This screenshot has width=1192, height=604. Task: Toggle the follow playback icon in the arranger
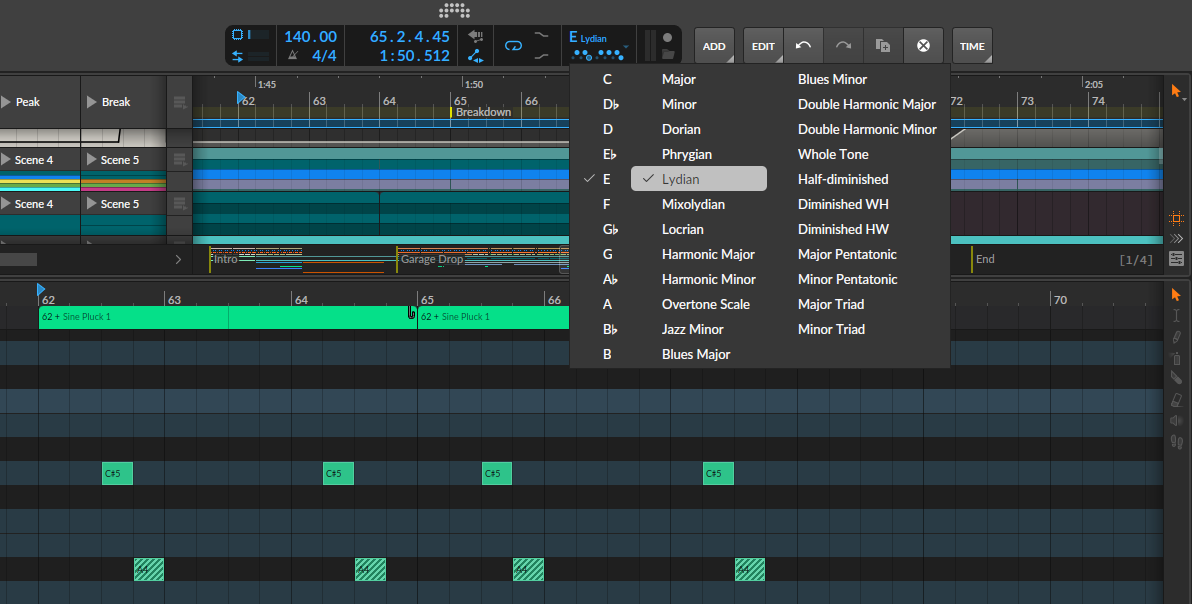(x=1176, y=239)
